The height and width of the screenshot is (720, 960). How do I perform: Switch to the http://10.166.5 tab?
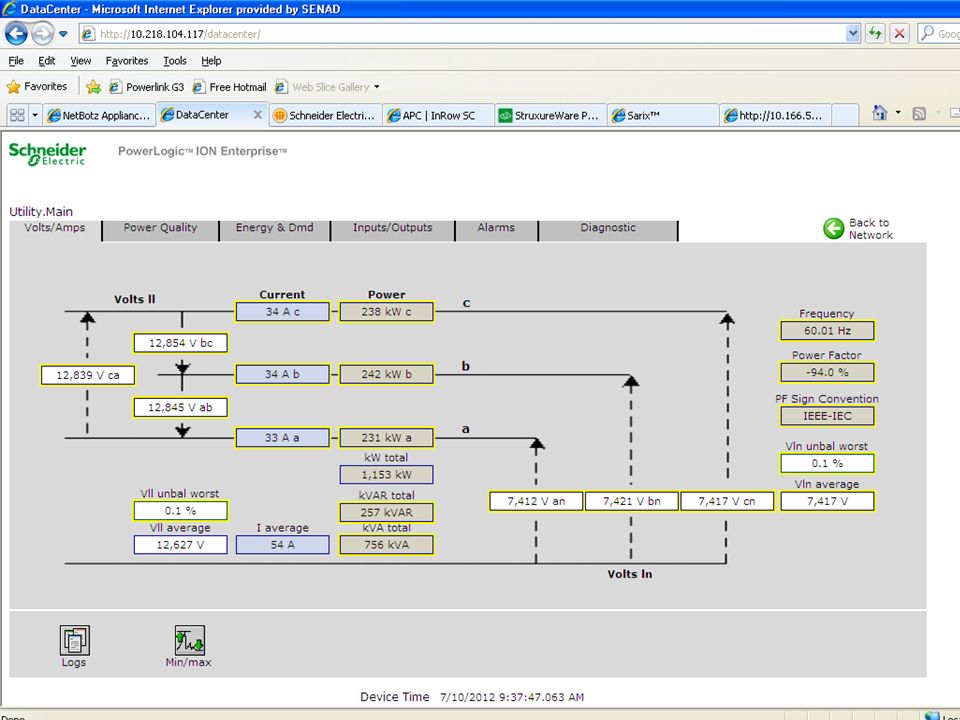click(775, 115)
